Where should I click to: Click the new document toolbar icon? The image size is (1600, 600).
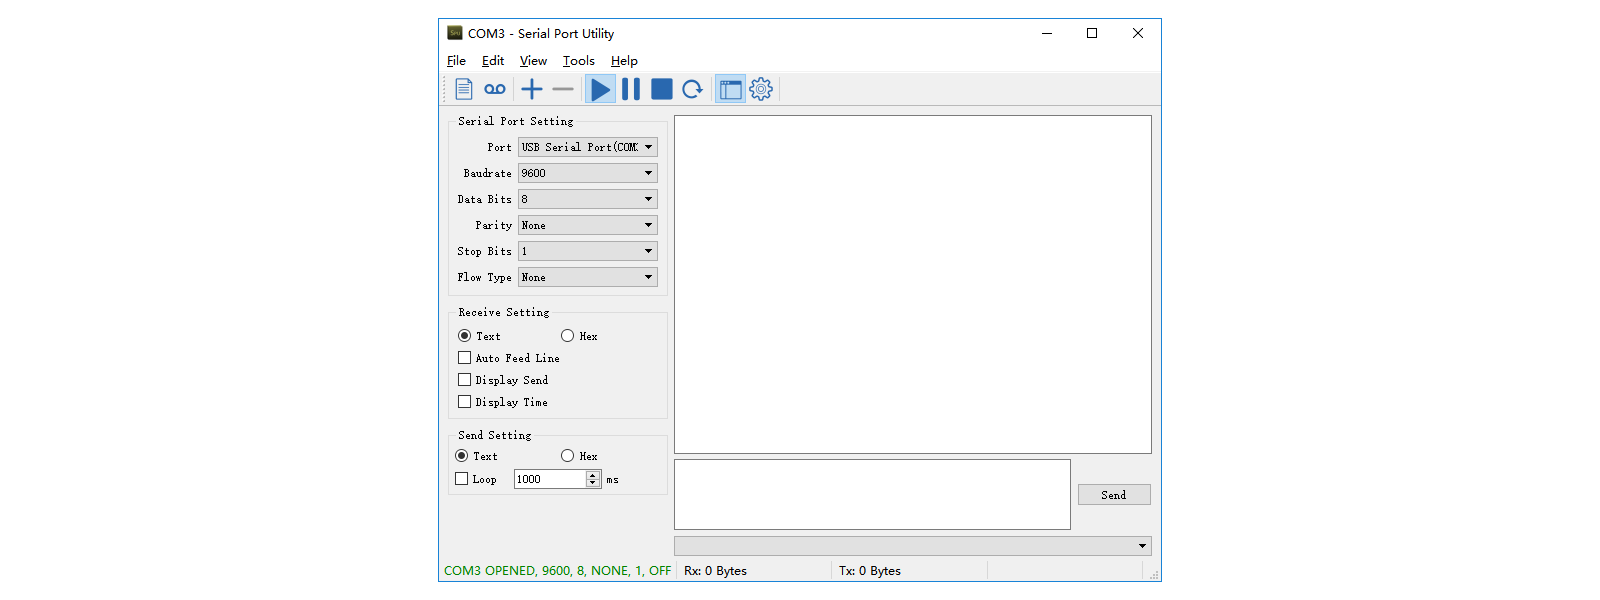tap(464, 89)
